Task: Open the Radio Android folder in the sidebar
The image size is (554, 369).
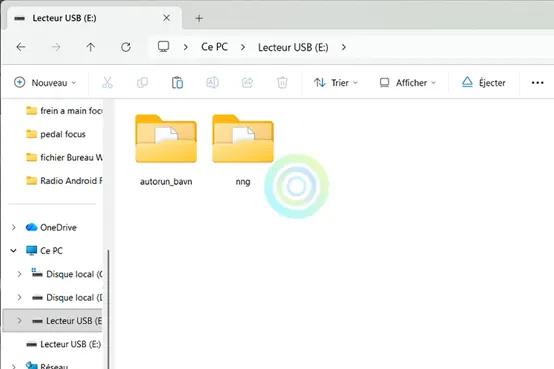Action: tap(64, 181)
